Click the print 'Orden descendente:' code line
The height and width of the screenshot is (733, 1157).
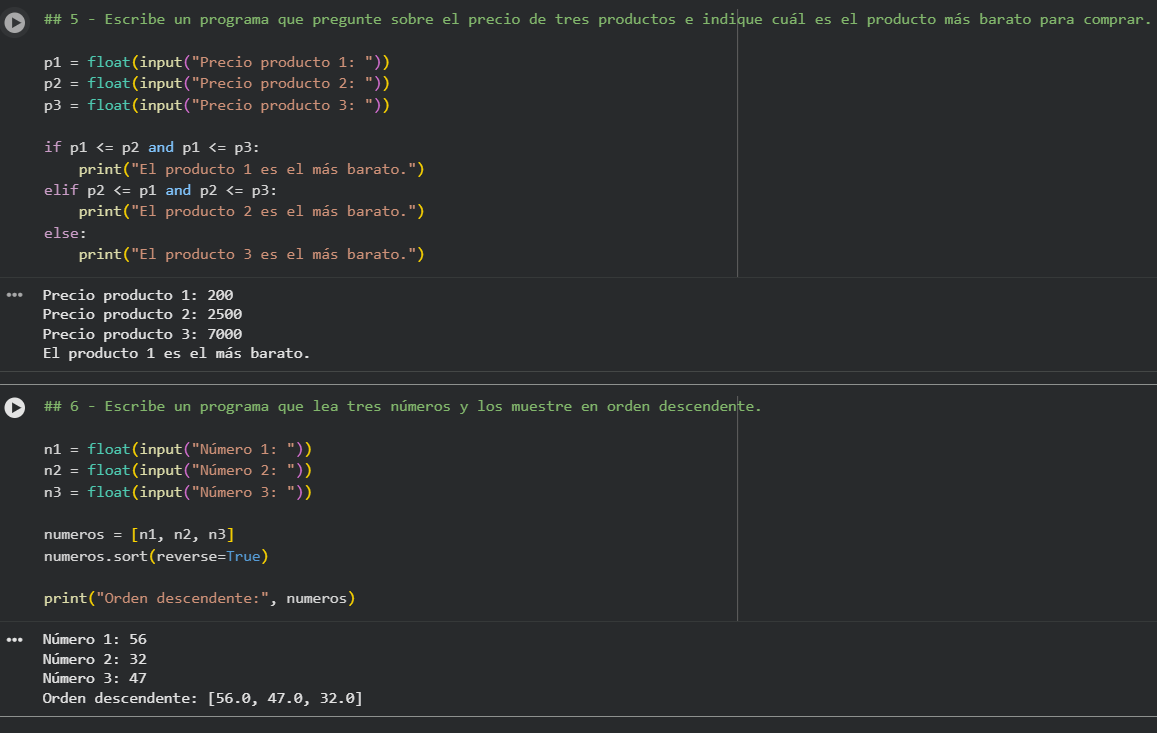point(199,598)
